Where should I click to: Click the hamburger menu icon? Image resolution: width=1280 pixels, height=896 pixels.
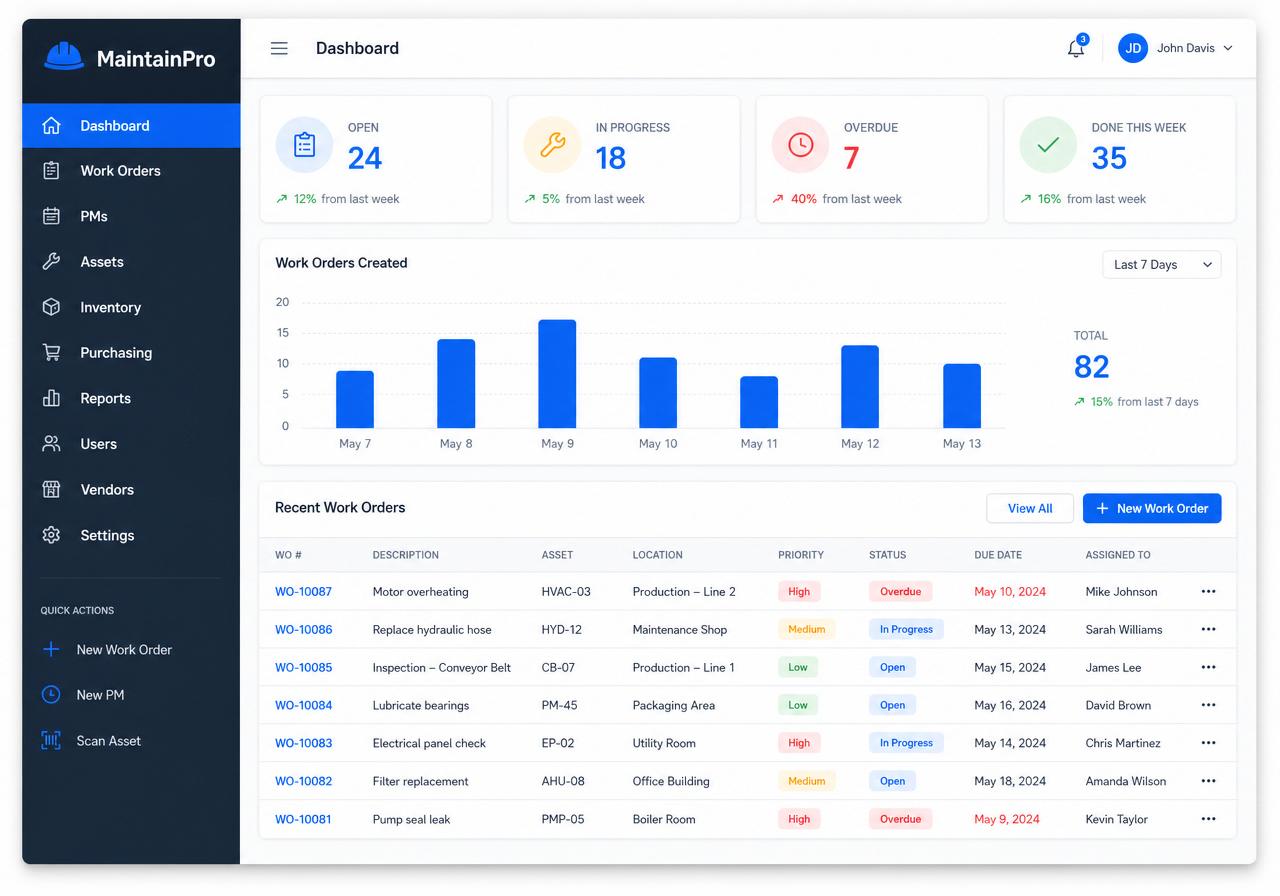pos(279,48)
